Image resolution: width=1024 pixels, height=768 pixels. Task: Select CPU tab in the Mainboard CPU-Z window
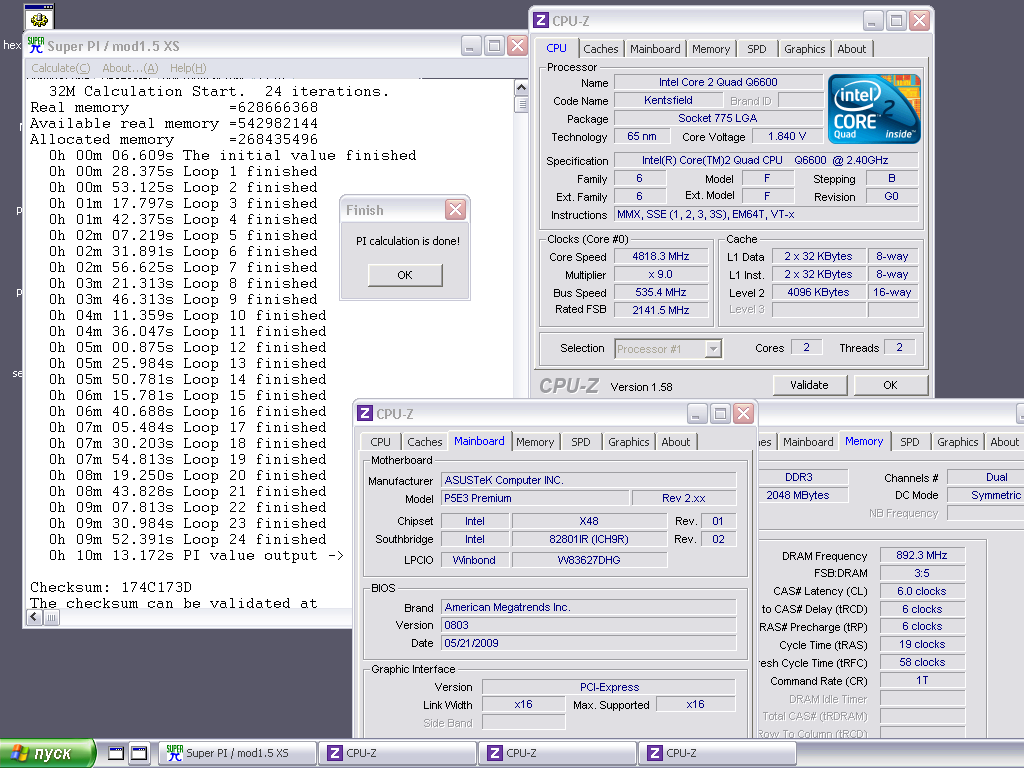(380, 442)
